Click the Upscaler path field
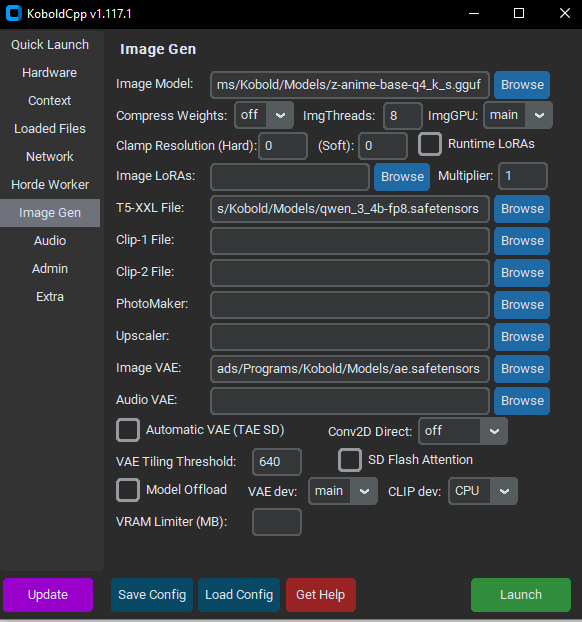This screenshot has height=622, width=582. pos(350,337)
